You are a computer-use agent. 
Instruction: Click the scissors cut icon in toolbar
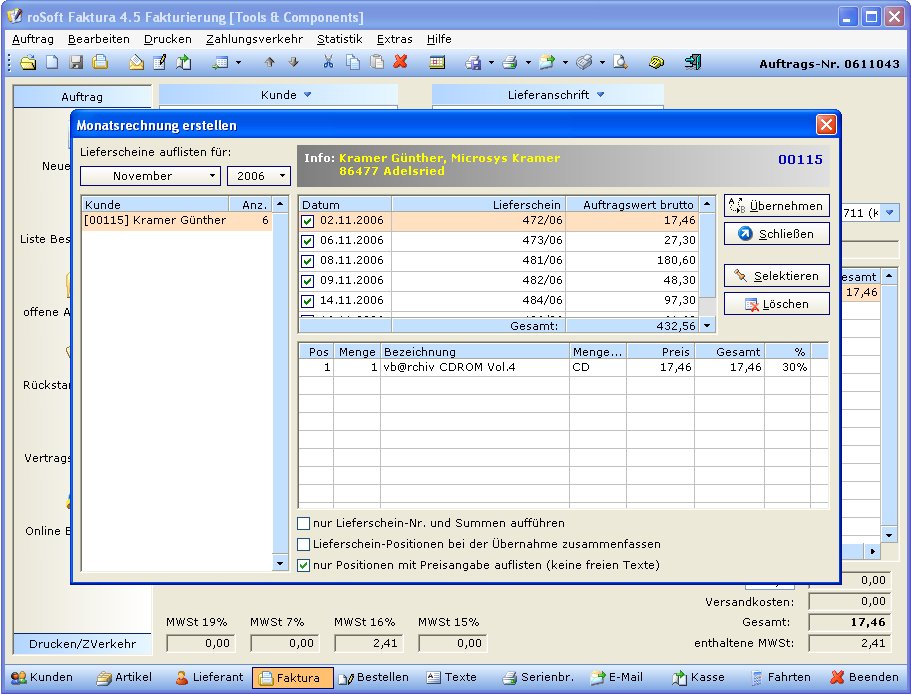pyautogui.click(x=328, y=63)
